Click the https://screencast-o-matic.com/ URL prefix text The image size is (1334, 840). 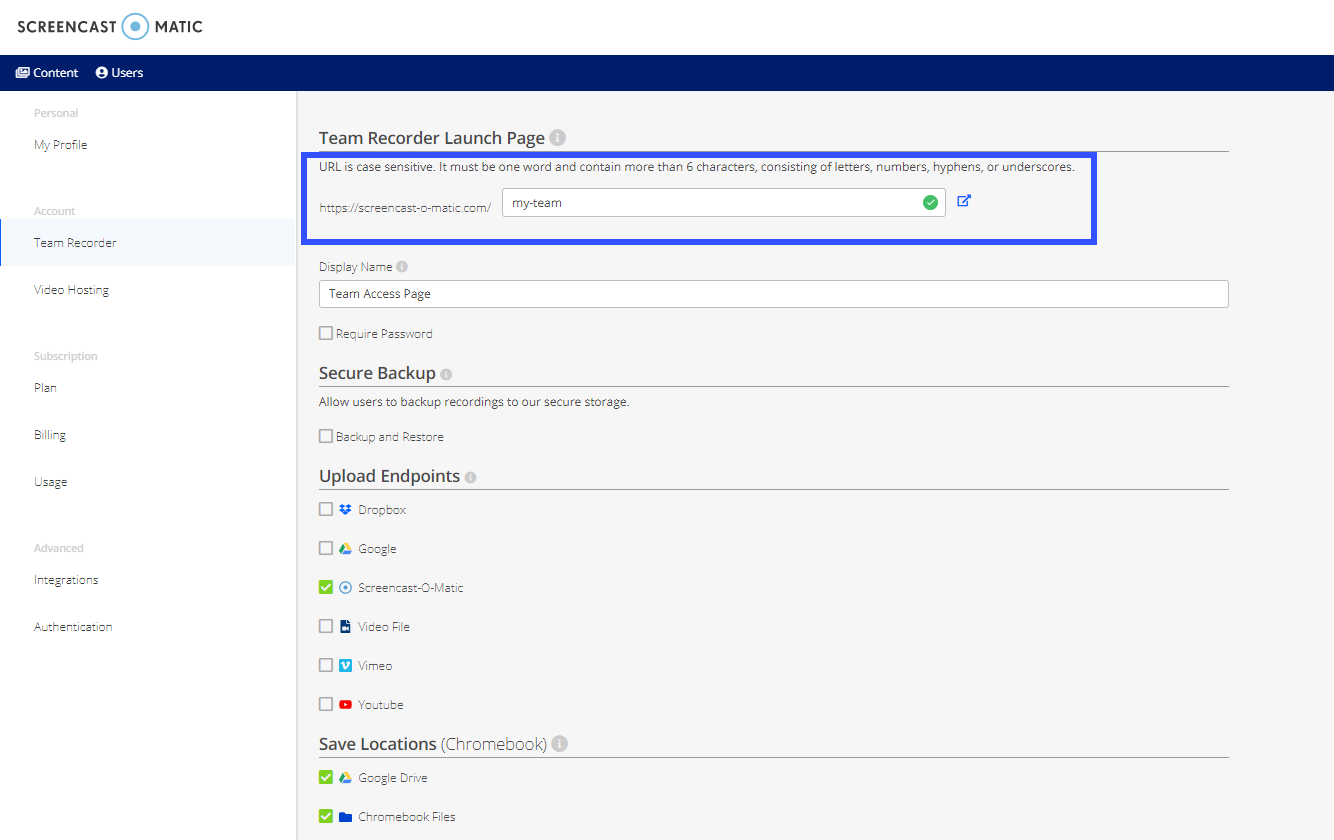(405, 208)
